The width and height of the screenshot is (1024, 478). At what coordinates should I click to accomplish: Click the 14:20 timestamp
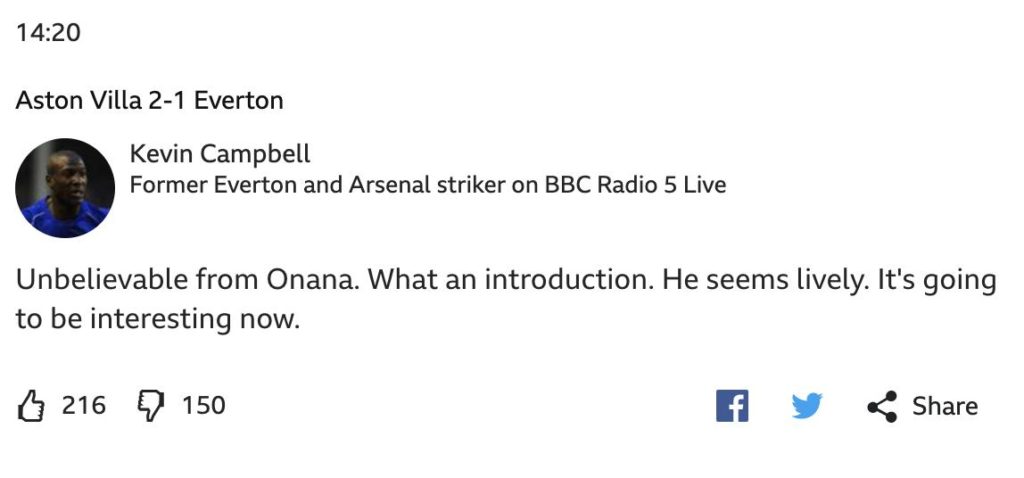click(x=48, y=32)
